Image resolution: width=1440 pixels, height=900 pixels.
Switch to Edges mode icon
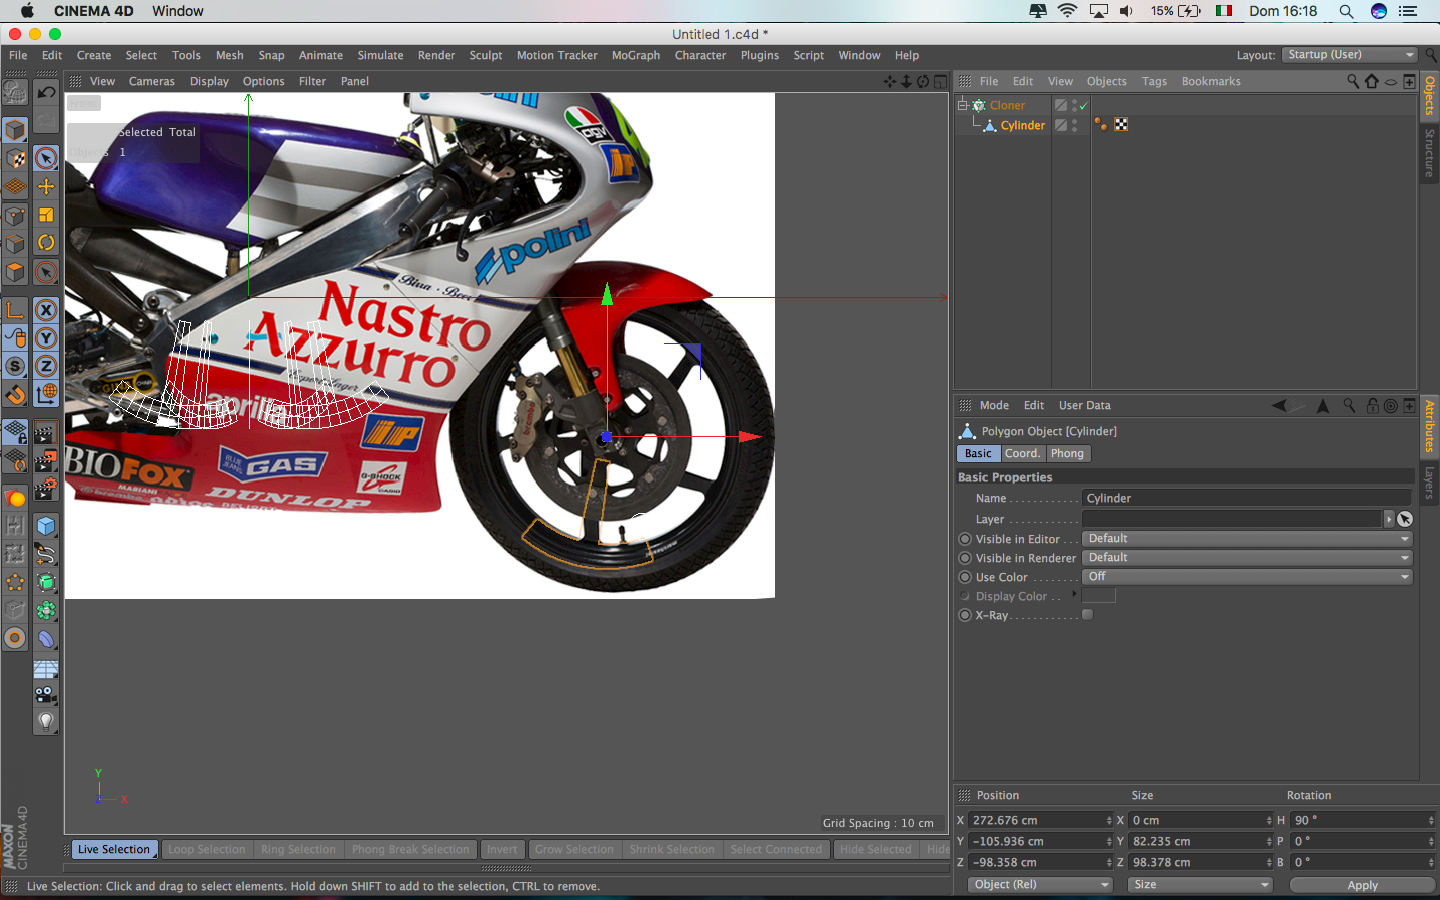click(x=15, y=244)
